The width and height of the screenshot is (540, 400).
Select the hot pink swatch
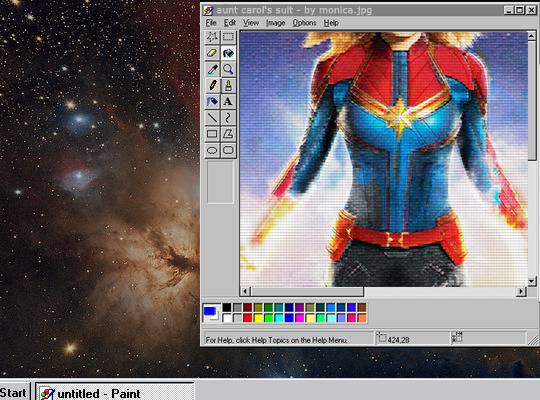352,318
